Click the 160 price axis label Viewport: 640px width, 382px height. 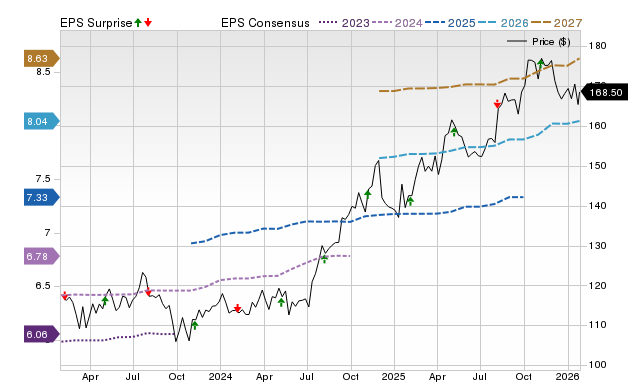point(598,126)
